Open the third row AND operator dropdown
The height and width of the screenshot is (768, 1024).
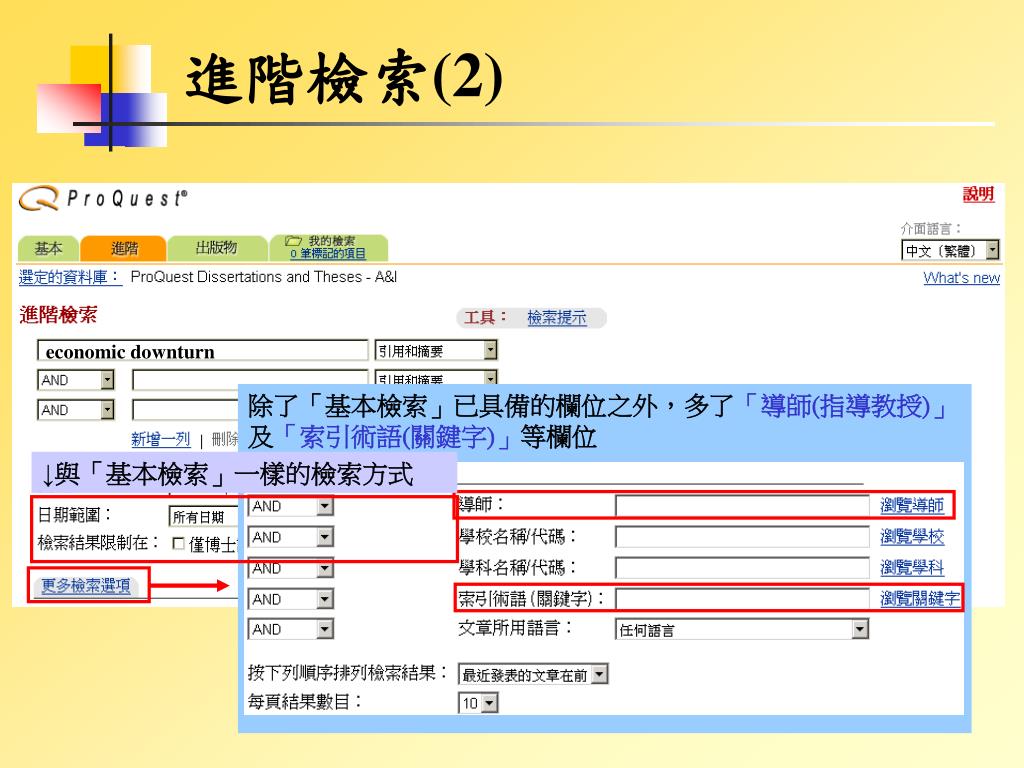point(76,409)
